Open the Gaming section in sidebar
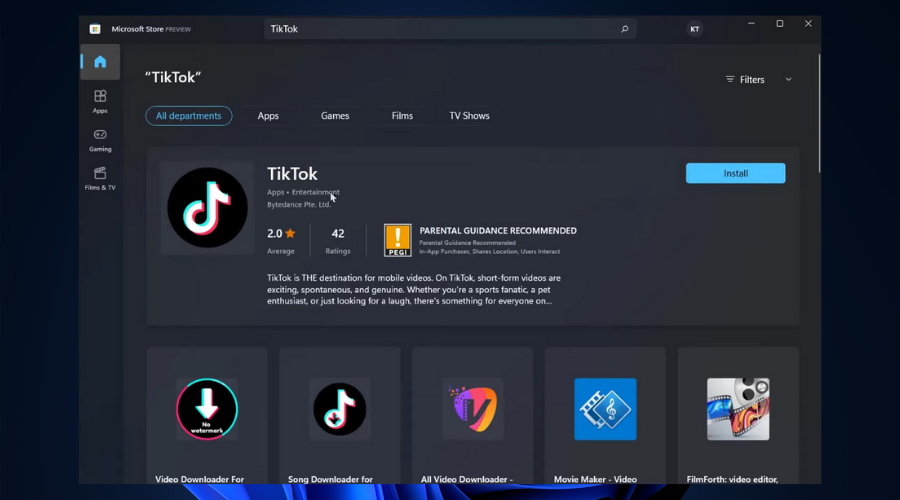 point(100,140)
